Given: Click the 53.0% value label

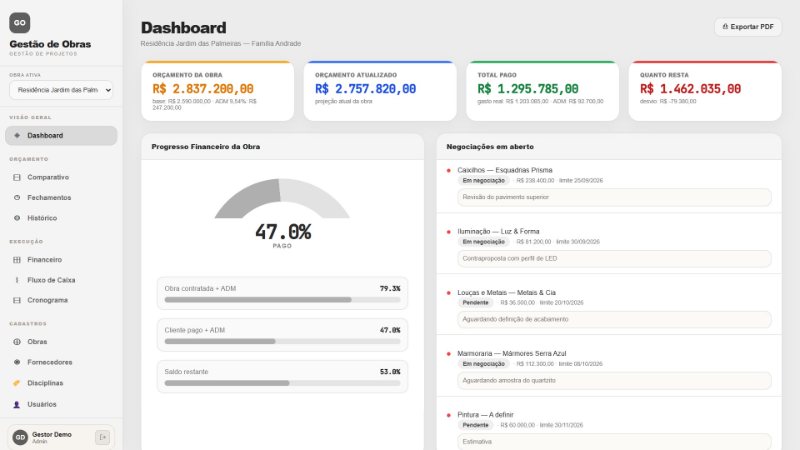Looking at the screenshot, I should (390, 372).
